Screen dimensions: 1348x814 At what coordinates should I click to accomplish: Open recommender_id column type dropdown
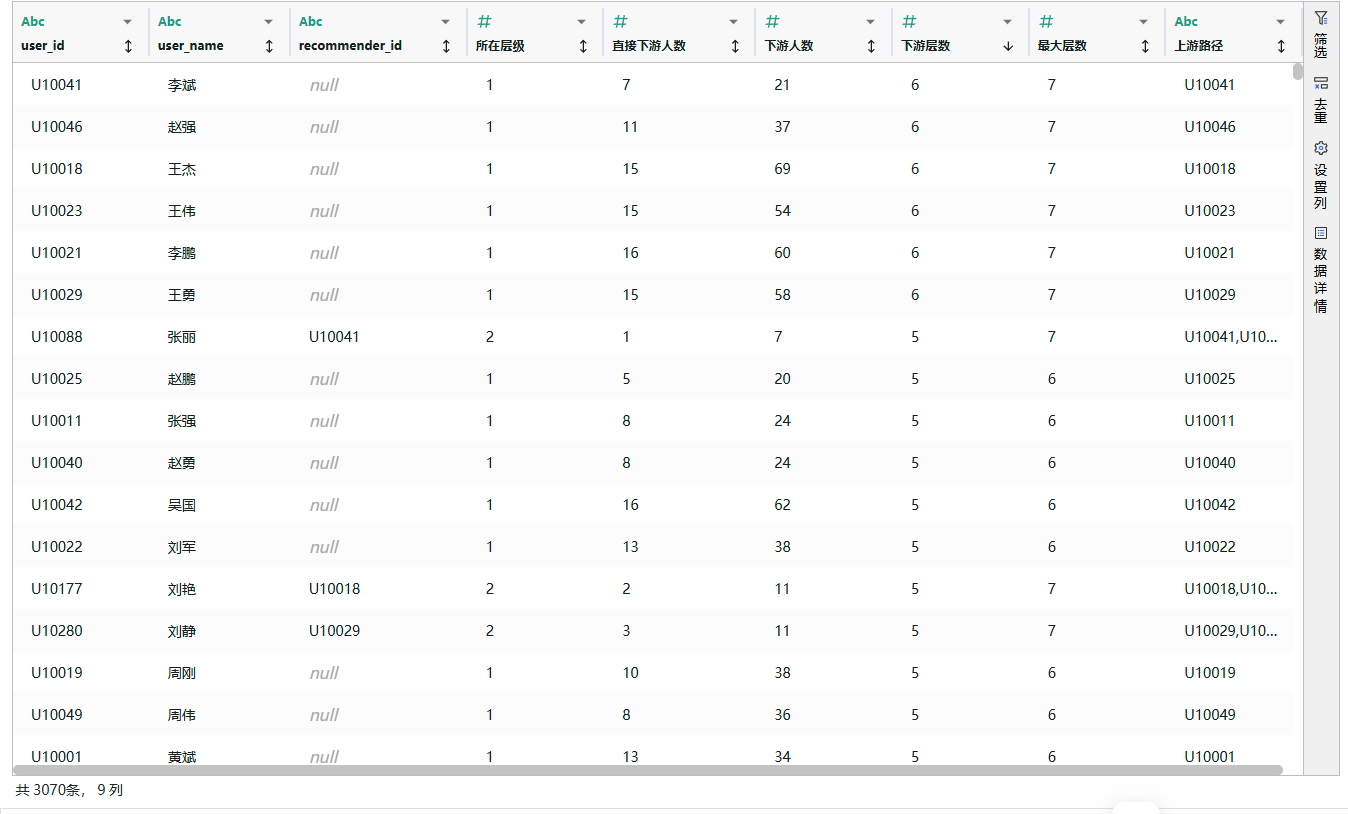pos(445,22)
